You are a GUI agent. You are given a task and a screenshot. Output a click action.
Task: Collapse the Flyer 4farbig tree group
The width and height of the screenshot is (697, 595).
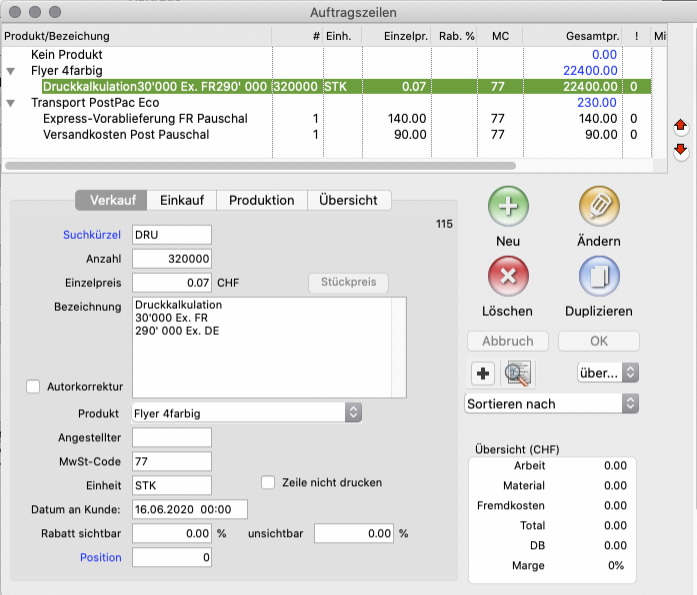(x=11, y=71)
